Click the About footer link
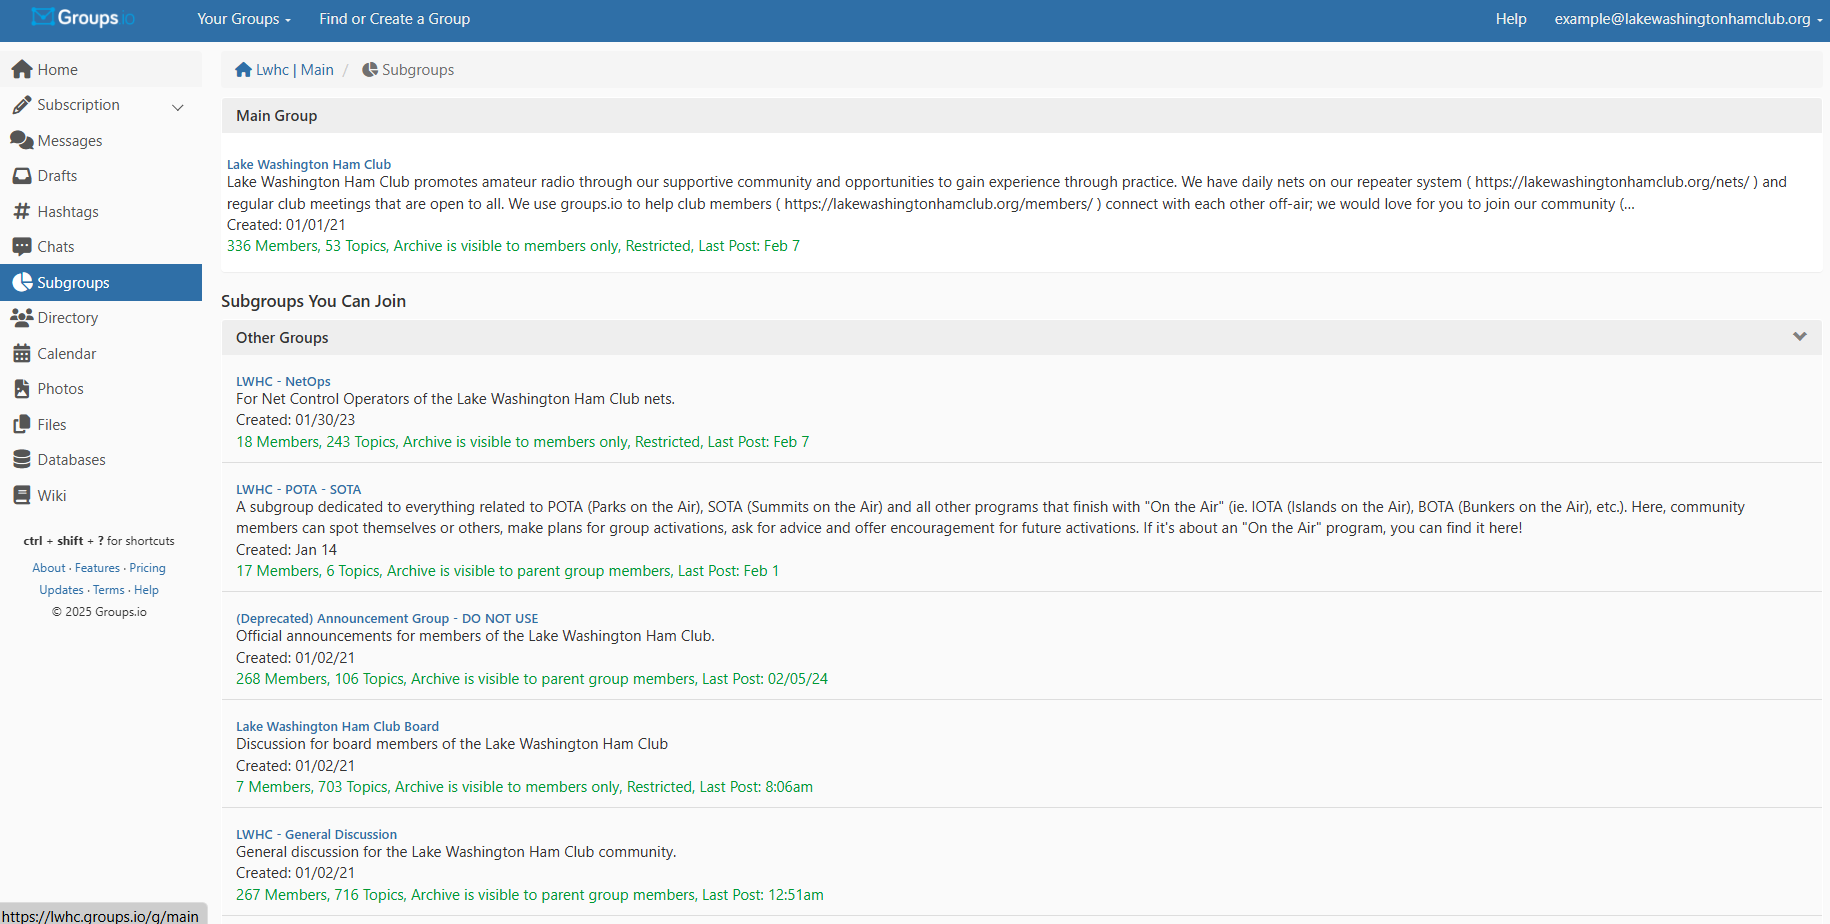Viewport: 1830px width, 924px height. point(49,568)
